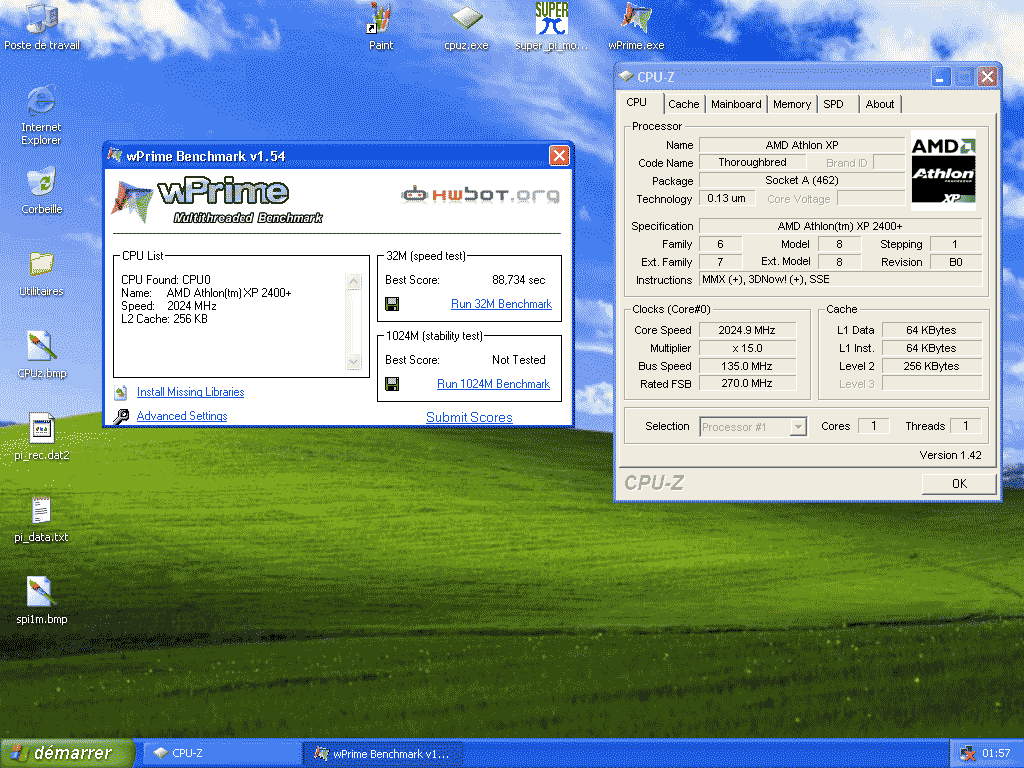
Task: Click the Instructions field MMX, 3DNow!, SSE
Action: pyautogui.click(x=840, y=280)
